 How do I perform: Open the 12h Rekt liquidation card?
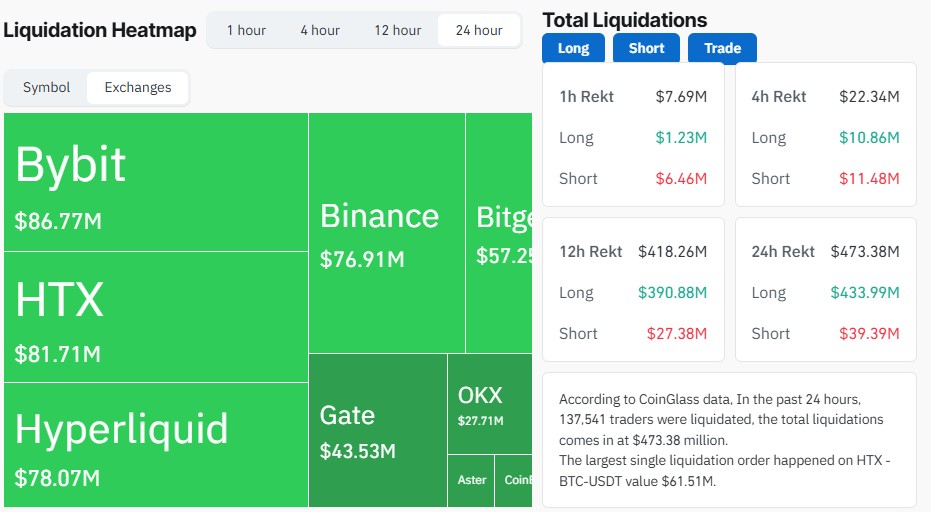coord(632,290)
